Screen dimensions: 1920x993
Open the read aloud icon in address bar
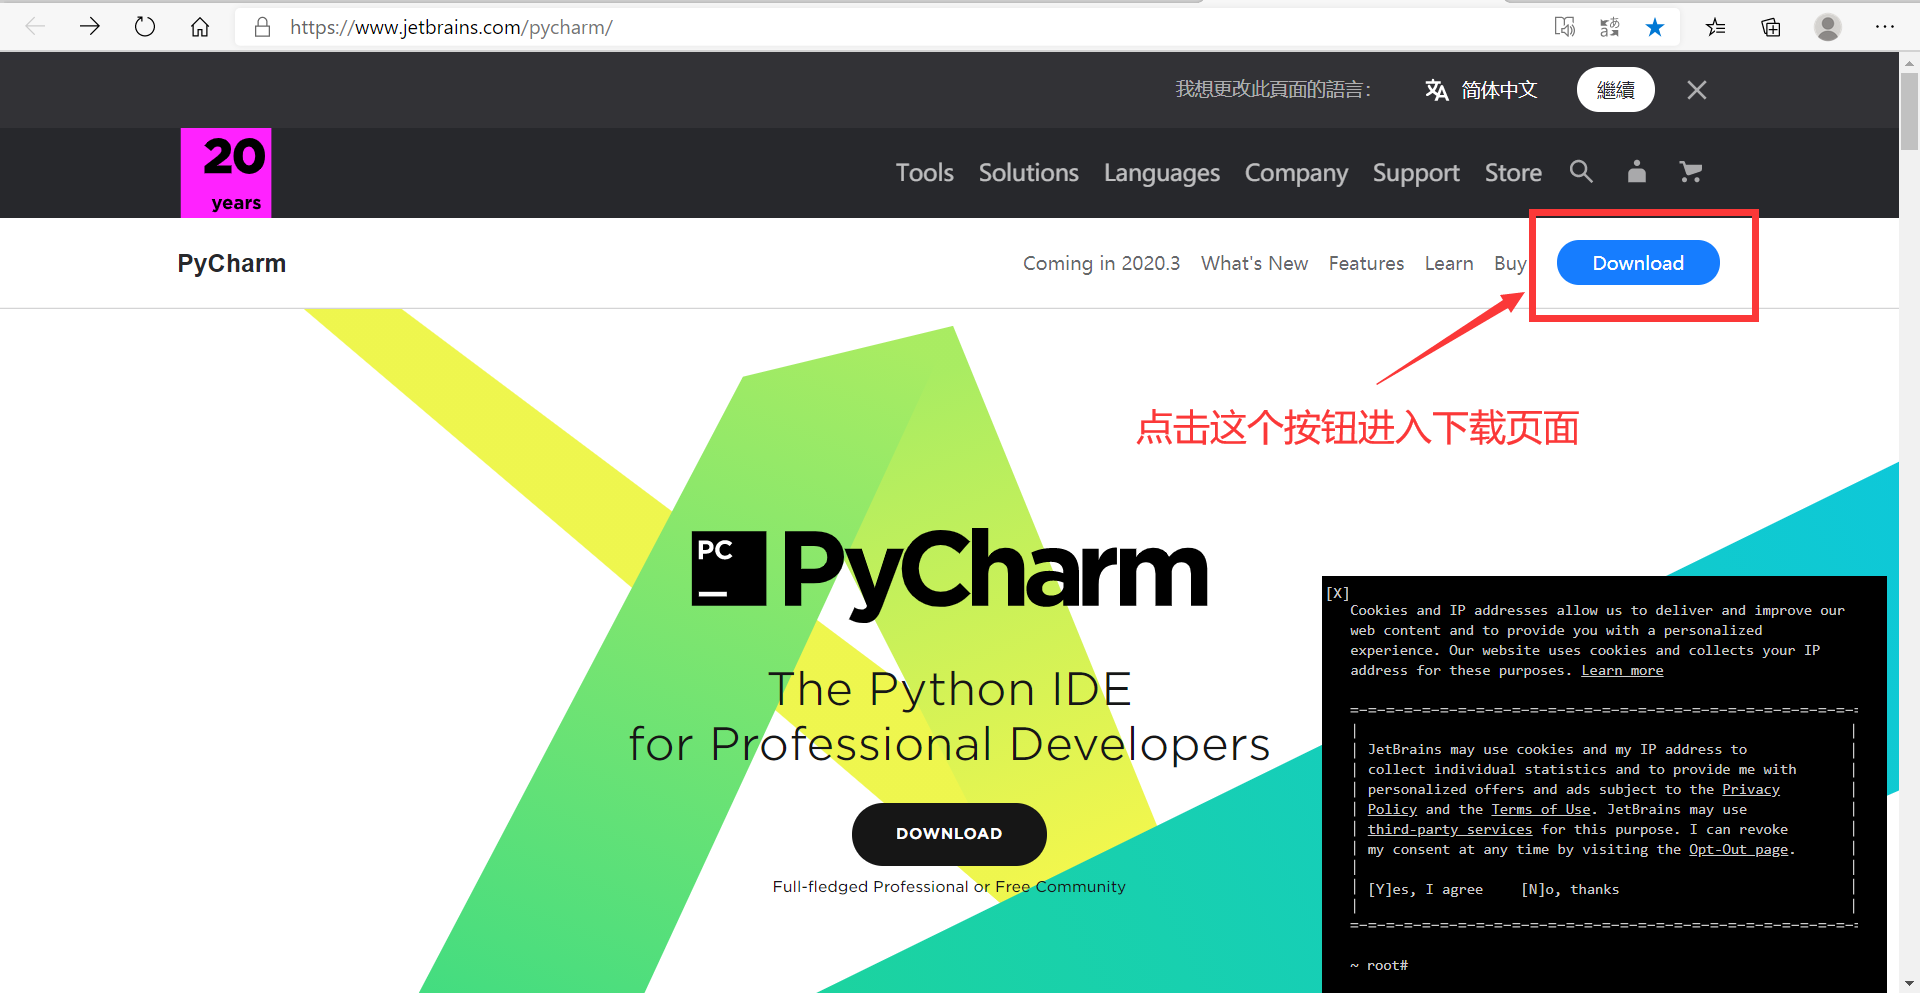(x=1565, y=27)
